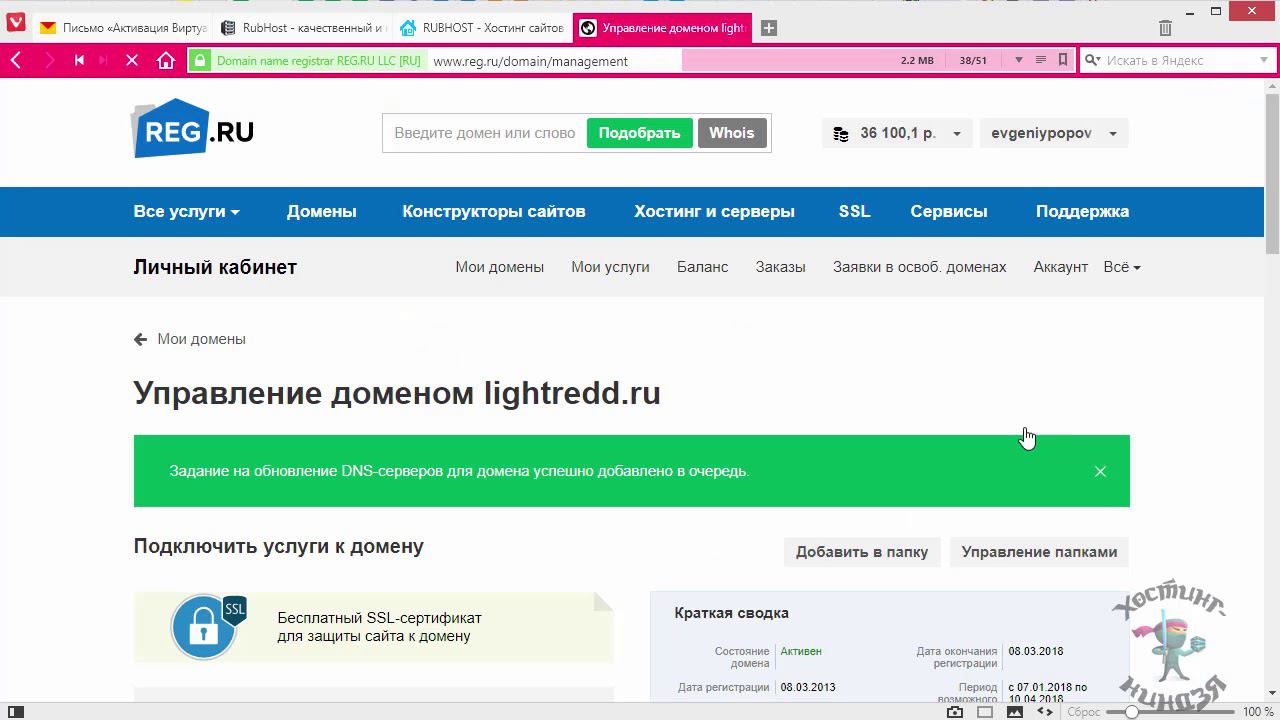
Task: Open Заявки в освоб. доменах link
Action: pyautogui.click(x=919, y=267)
